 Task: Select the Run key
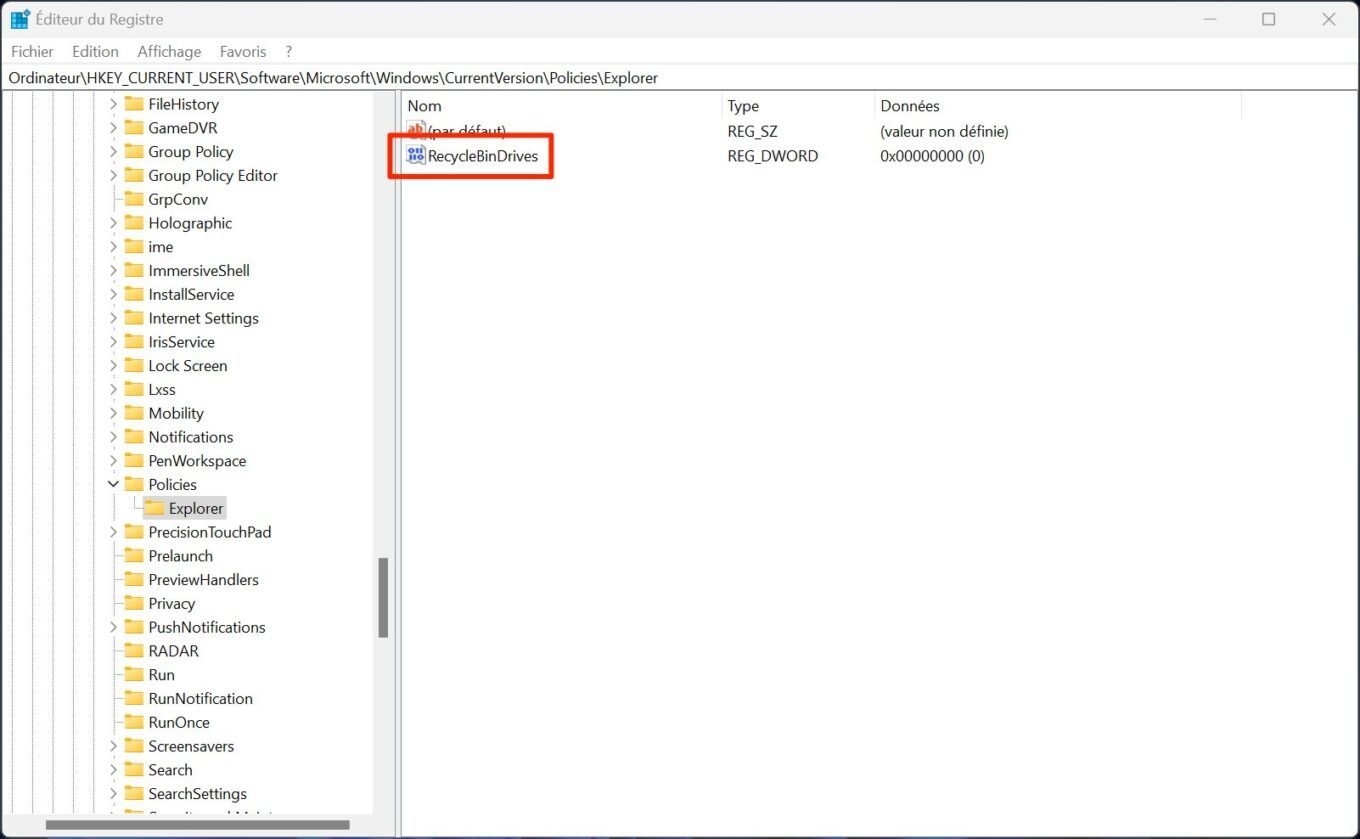[x=161, y=675]
